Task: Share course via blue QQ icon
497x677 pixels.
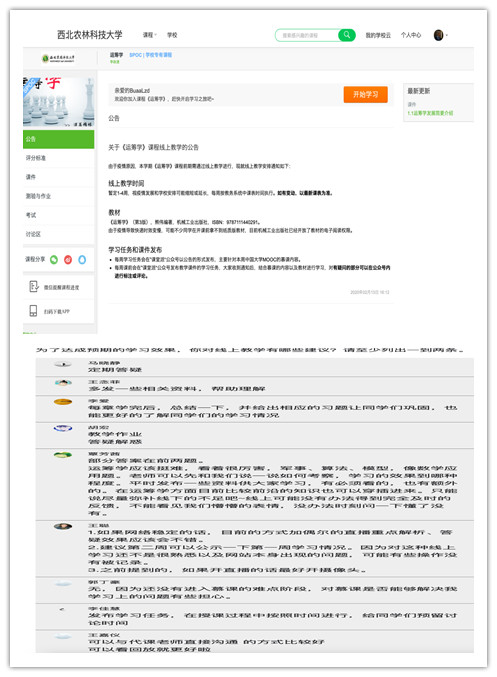Action: [x=82, y=259]
